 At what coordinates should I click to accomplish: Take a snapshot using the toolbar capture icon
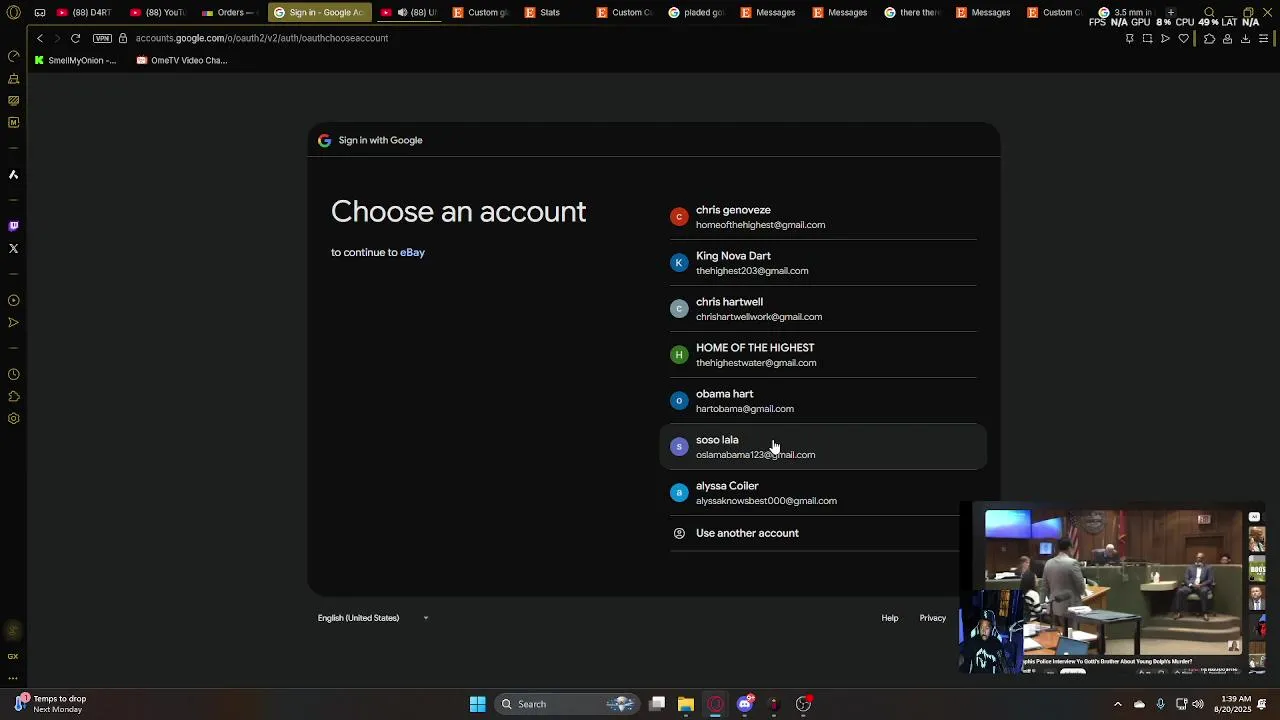[x=1147, y=38]
